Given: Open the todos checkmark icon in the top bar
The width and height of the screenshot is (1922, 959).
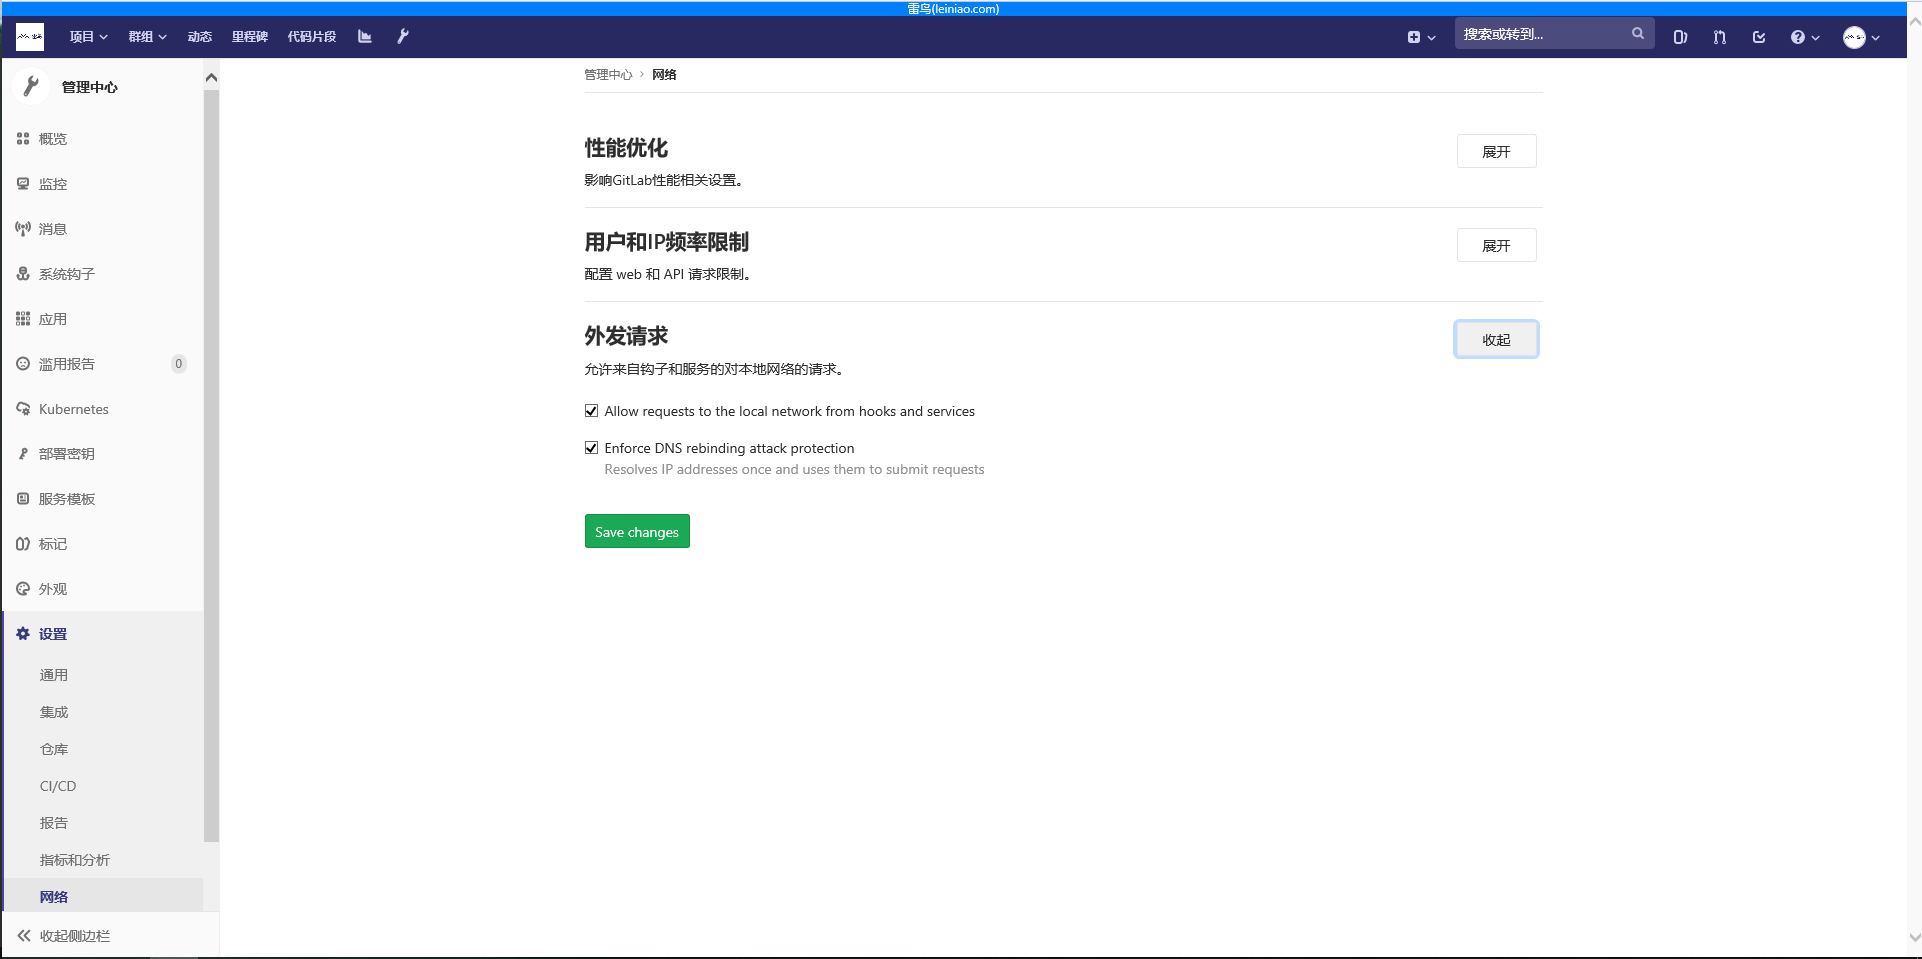Looking at the screenshot, I should click(x=1759, y=37).
